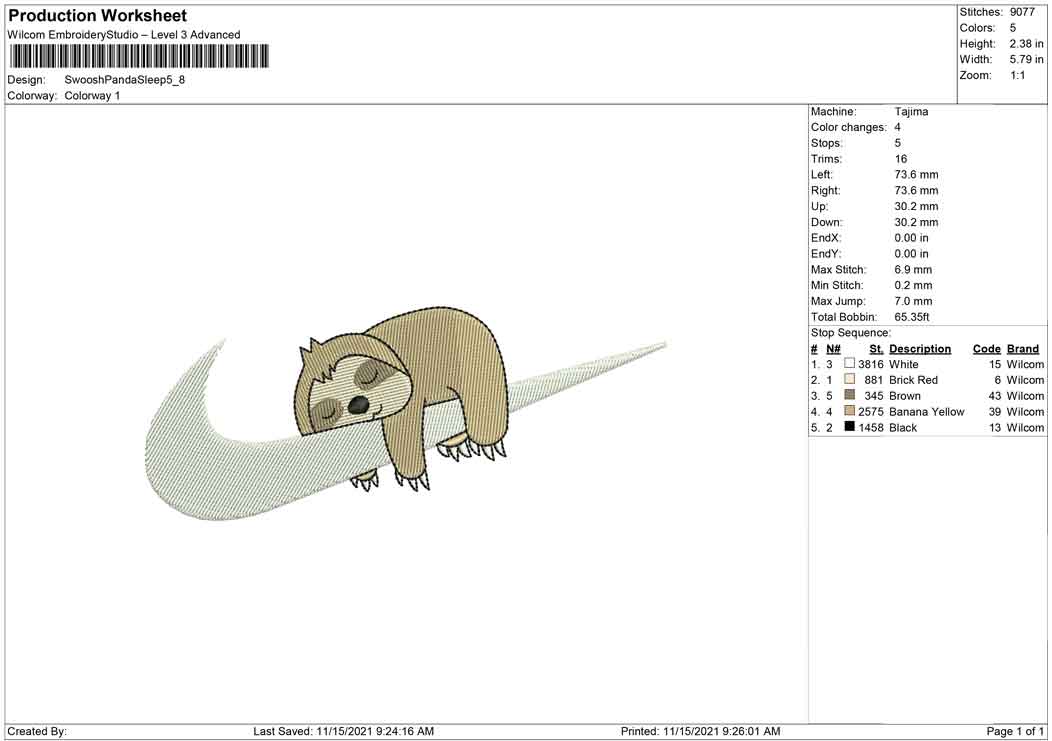Click the 'Banana Yellow' description text
The height and width of the screenshot is (741, 1052).
pyautogui.click(x=927, y=412)
